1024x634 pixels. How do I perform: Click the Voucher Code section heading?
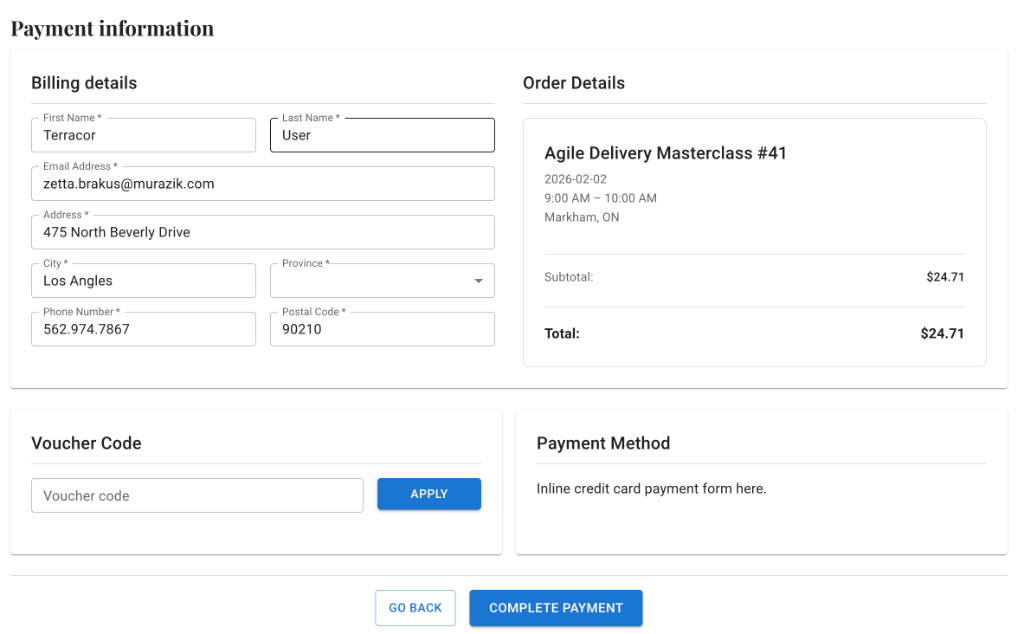click(x=86, y=443)
